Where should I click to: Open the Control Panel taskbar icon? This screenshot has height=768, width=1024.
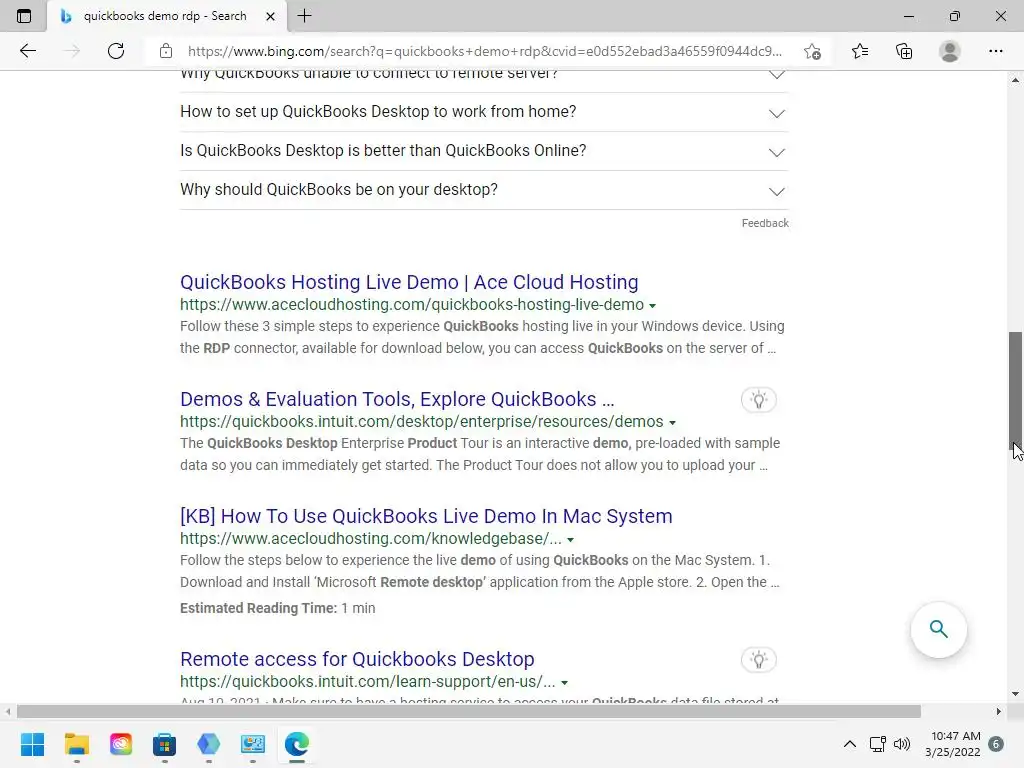coord(253,744)
